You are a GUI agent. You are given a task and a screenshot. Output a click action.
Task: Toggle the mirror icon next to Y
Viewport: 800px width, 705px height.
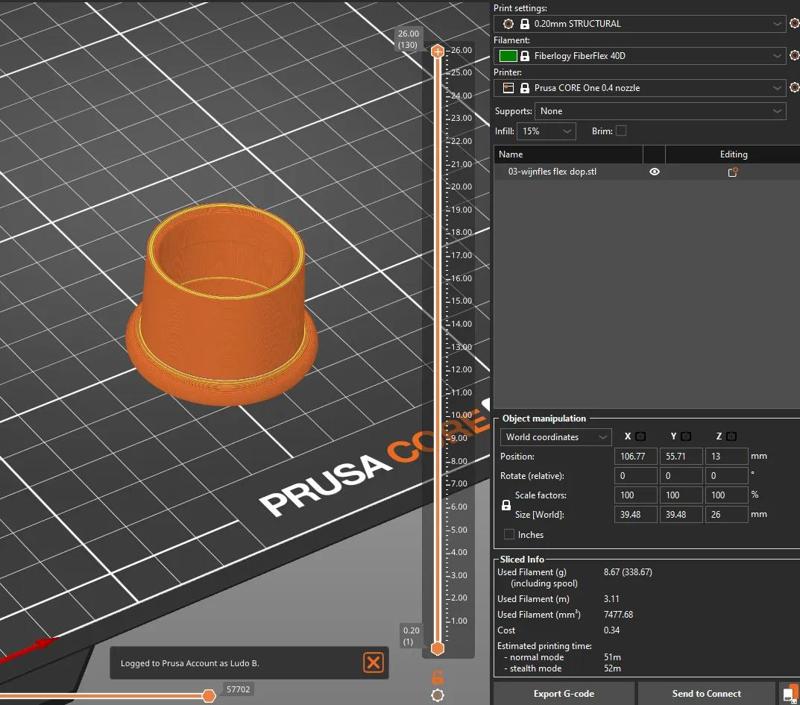(x=686, y=437)
